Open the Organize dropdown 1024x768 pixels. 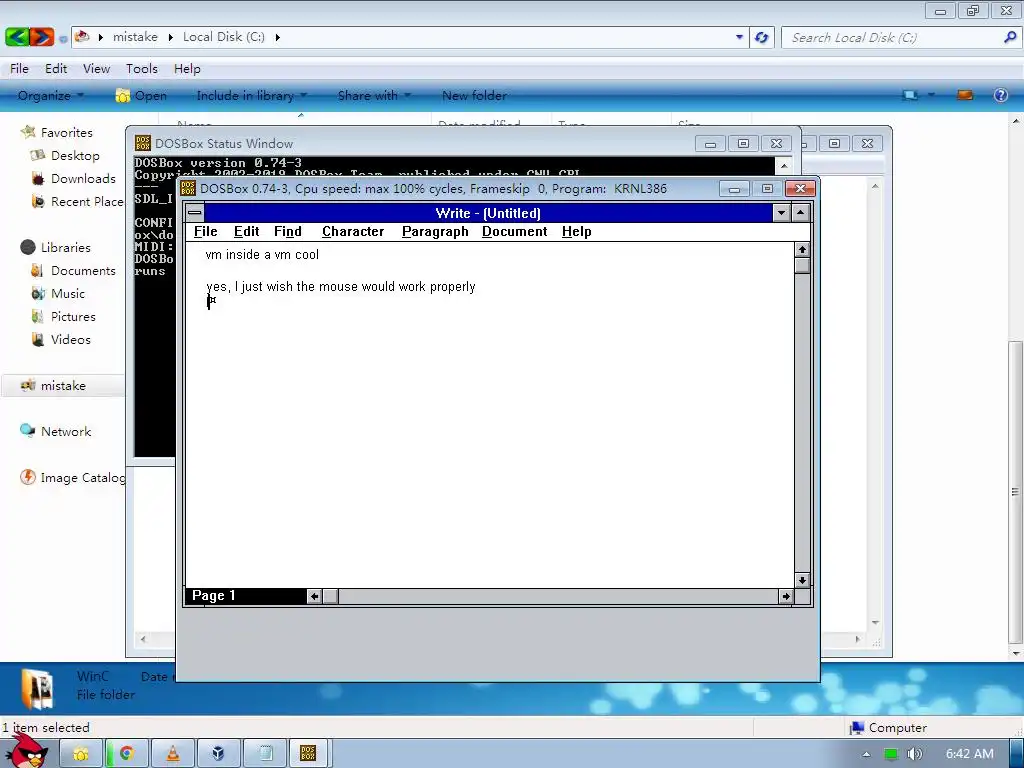click(x=51, y=95)
